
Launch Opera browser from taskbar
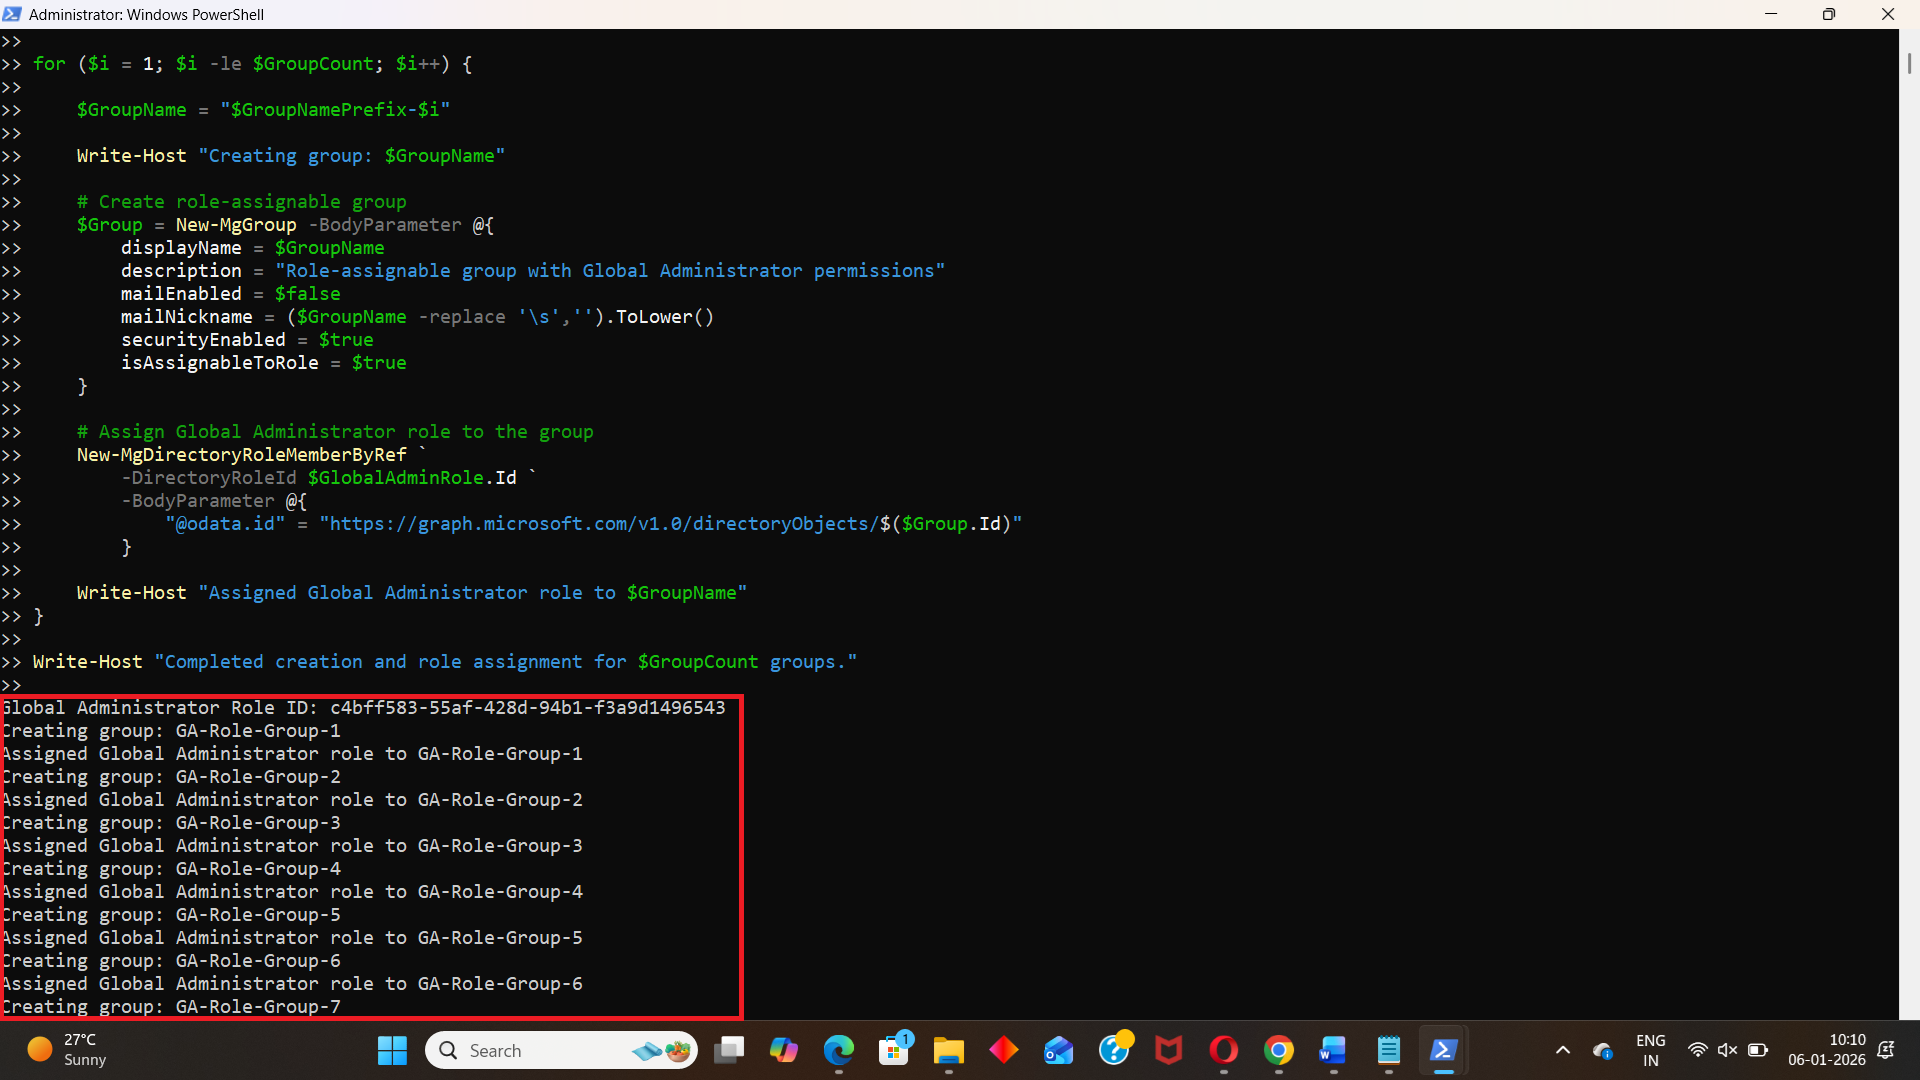tap(1223, 1050)
